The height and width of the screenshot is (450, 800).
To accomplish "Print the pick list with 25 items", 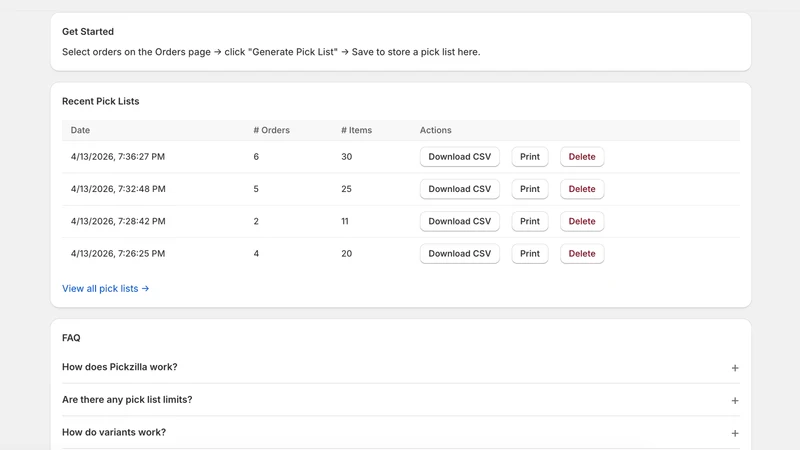I will (530, 189).
